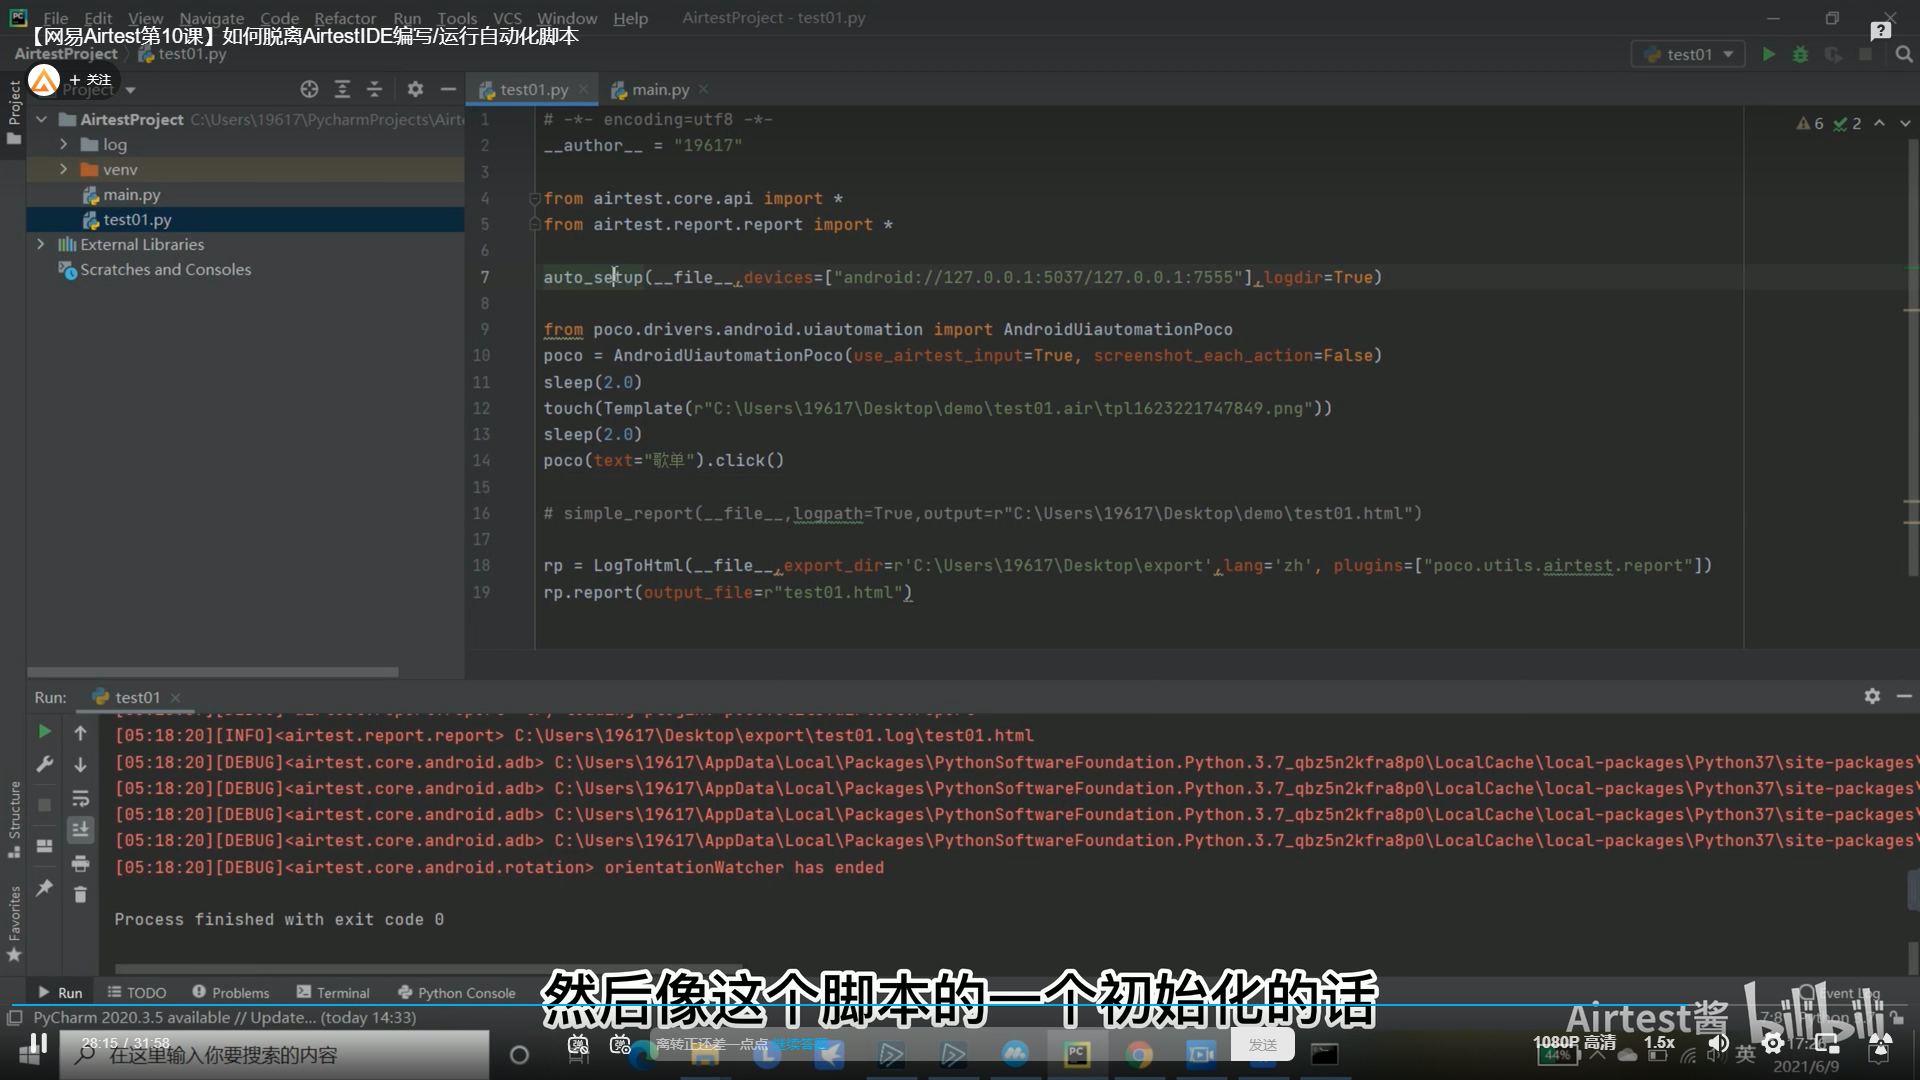Go down the stack trace arrow
Viewport: 1920px width, 1080px height.
tap(80, 765)
